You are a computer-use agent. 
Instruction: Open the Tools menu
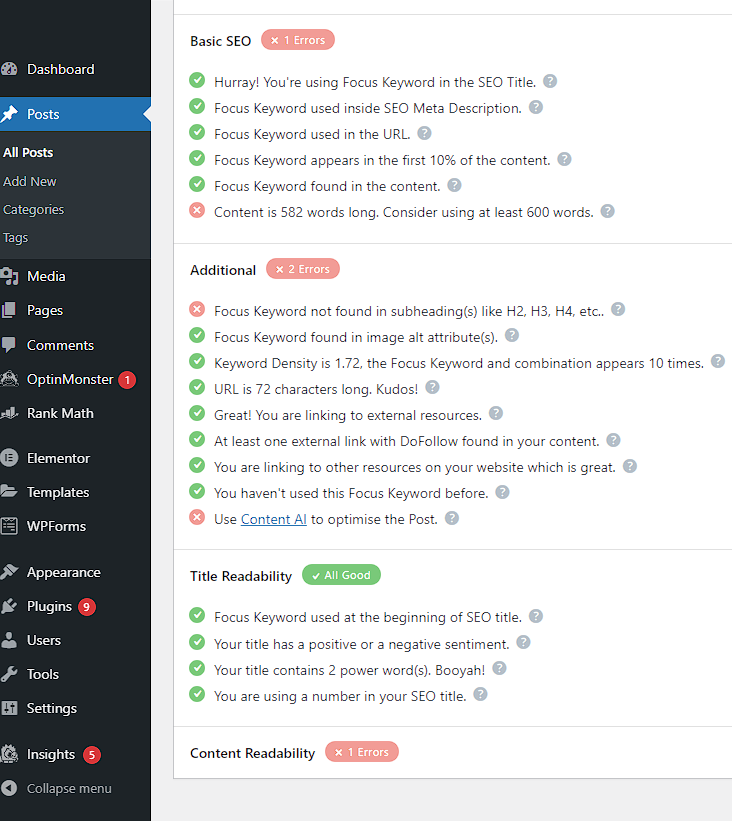pos(42,674)
